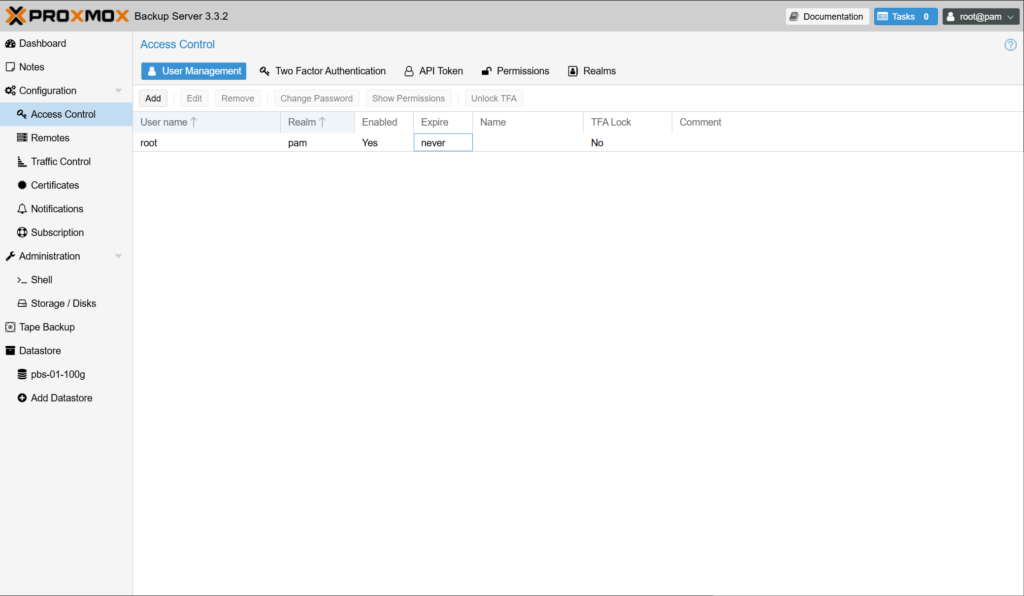Select the pbs-01-100g datastore

point(57,374)
